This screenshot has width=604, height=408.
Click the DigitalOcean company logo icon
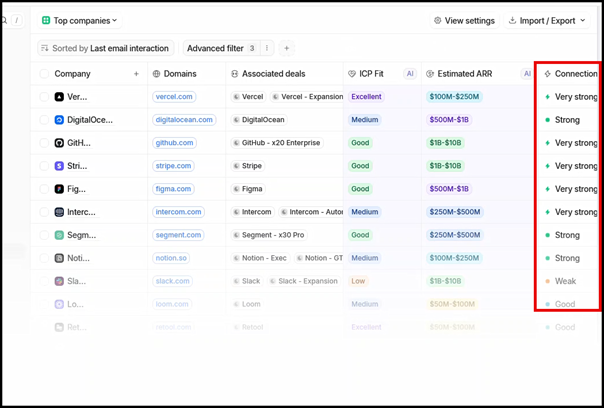60,120
